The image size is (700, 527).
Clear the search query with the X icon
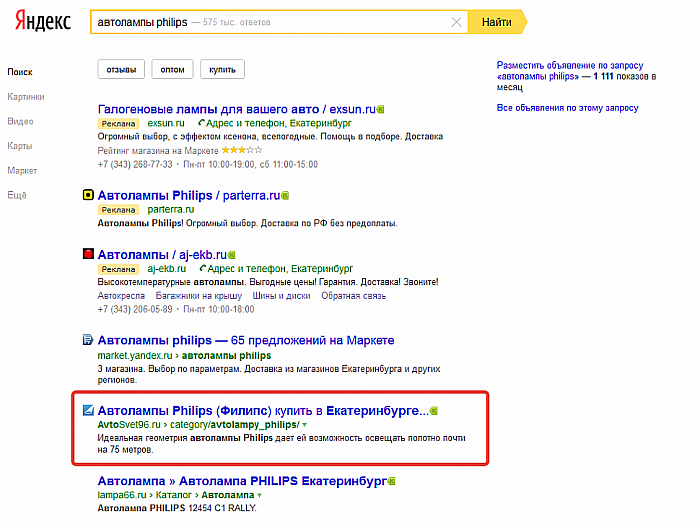(456, 22)
